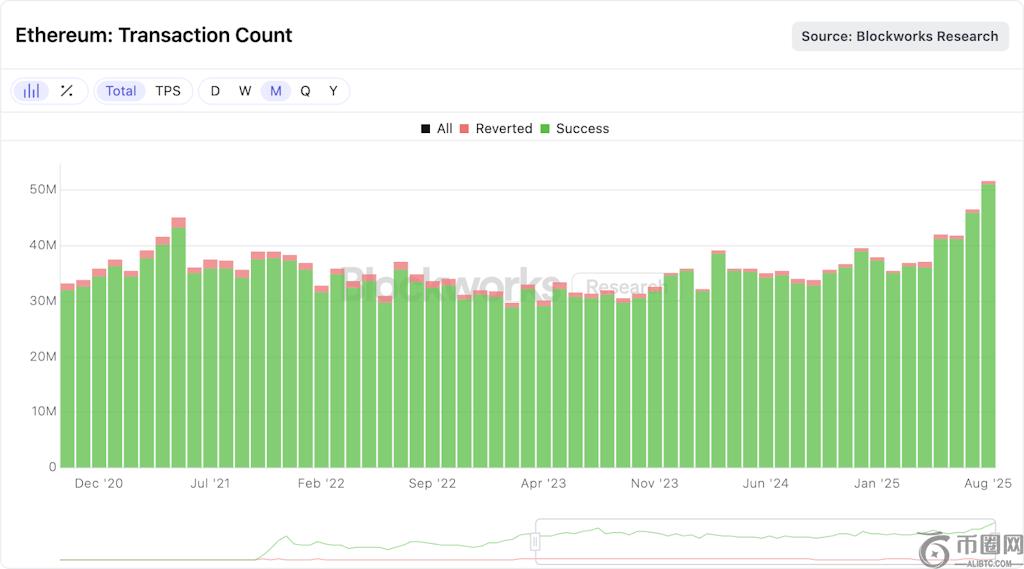
Task: Select Total transaction count mode
Action: coord(121,91)
